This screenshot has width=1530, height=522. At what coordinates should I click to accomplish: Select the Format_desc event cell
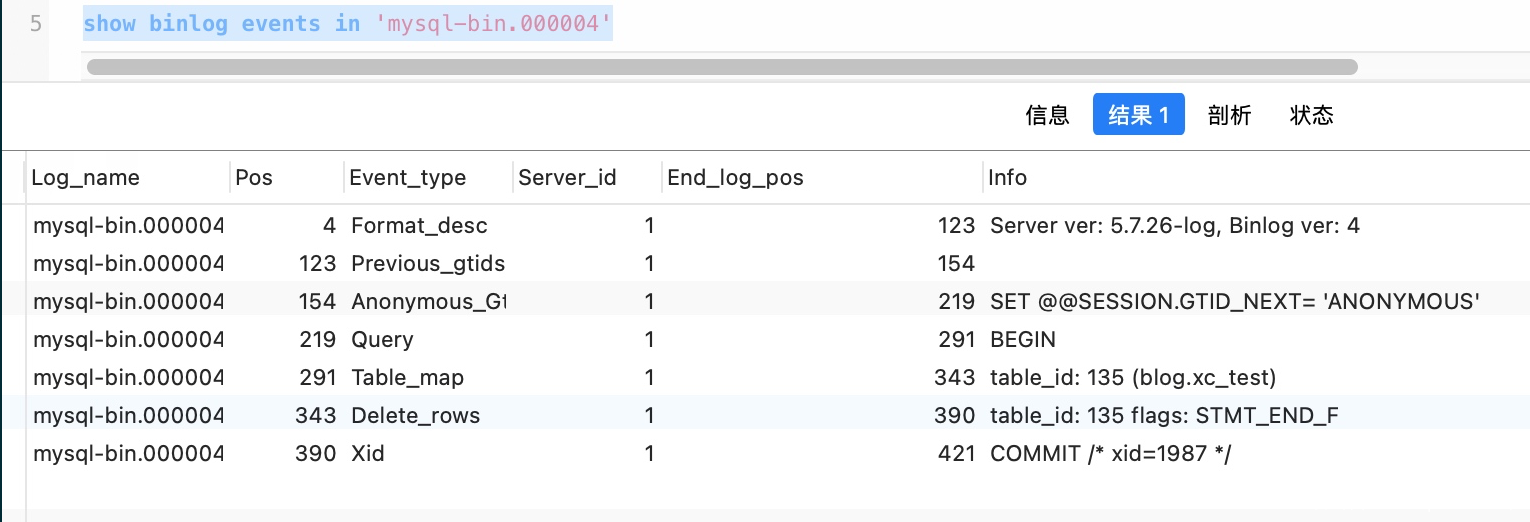[419, 226]
